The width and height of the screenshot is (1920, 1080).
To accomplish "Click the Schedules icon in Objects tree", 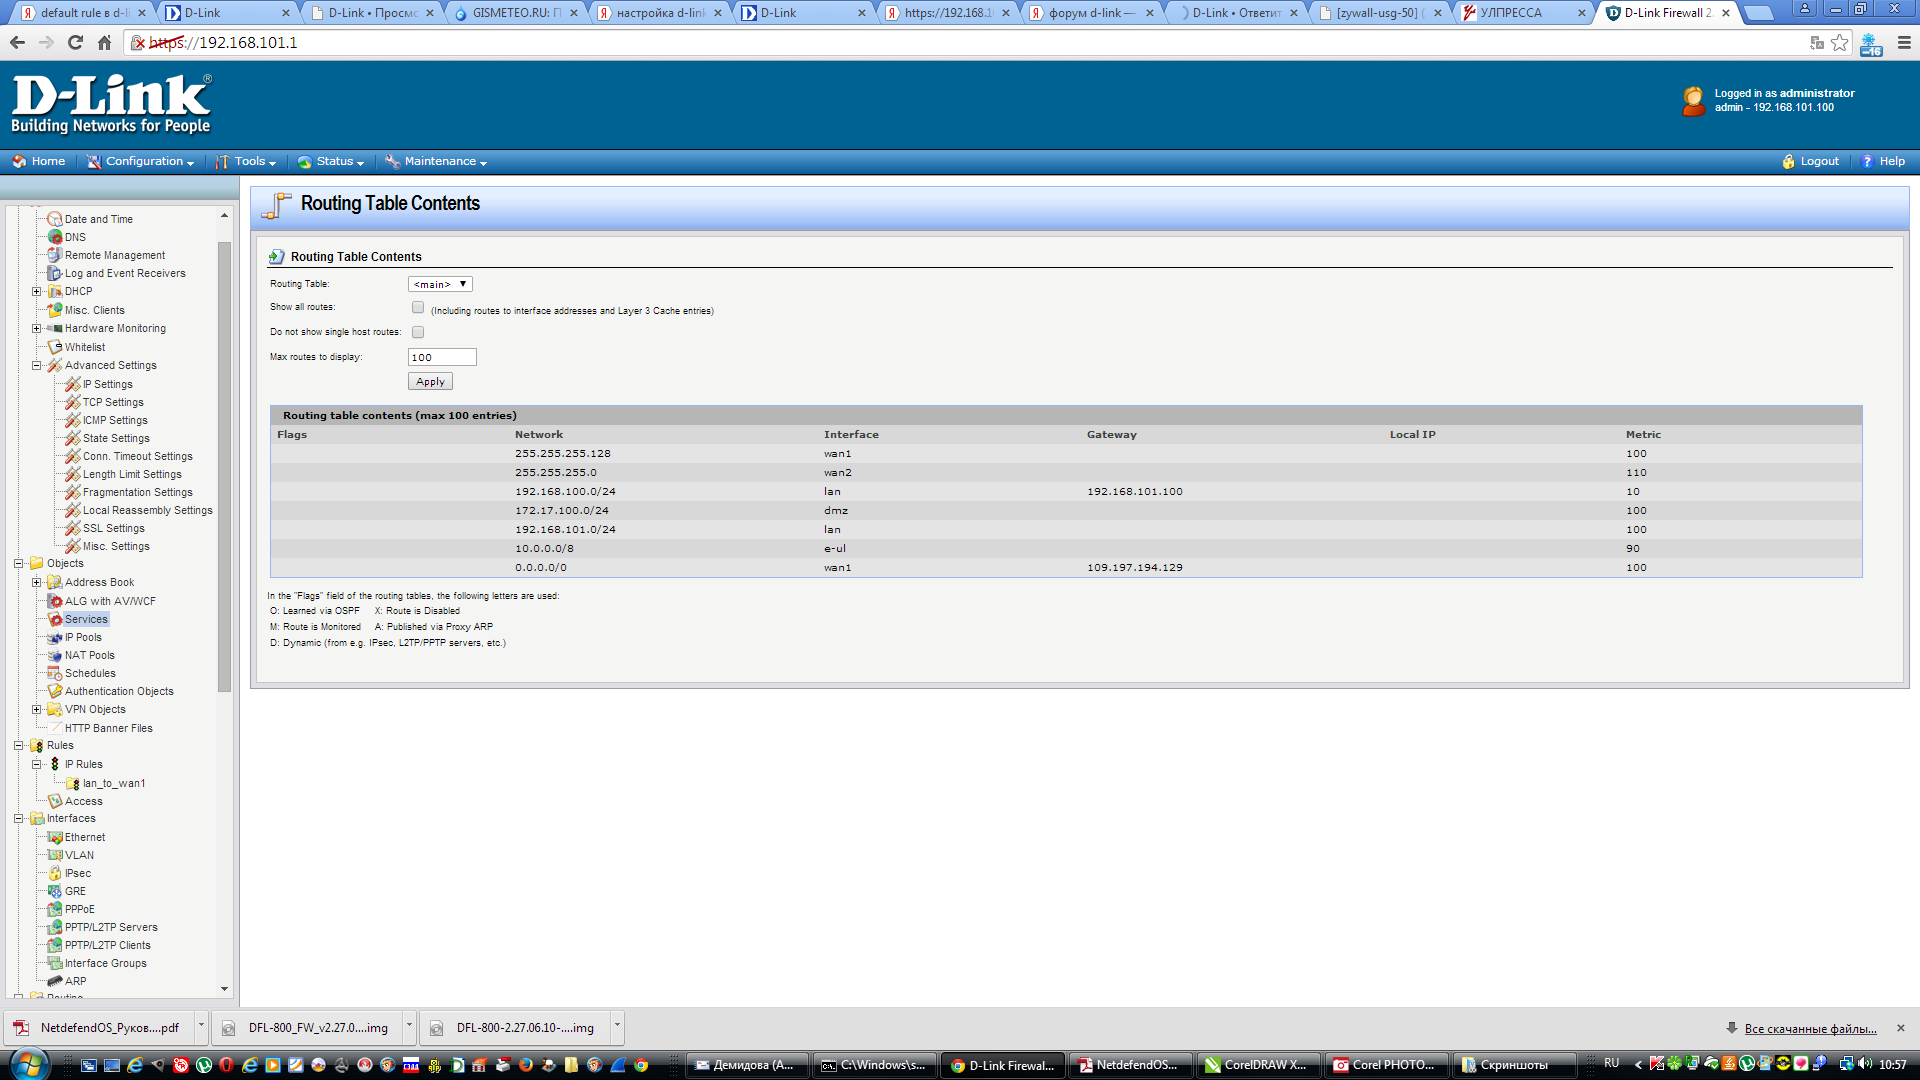I will pos(55,673).
